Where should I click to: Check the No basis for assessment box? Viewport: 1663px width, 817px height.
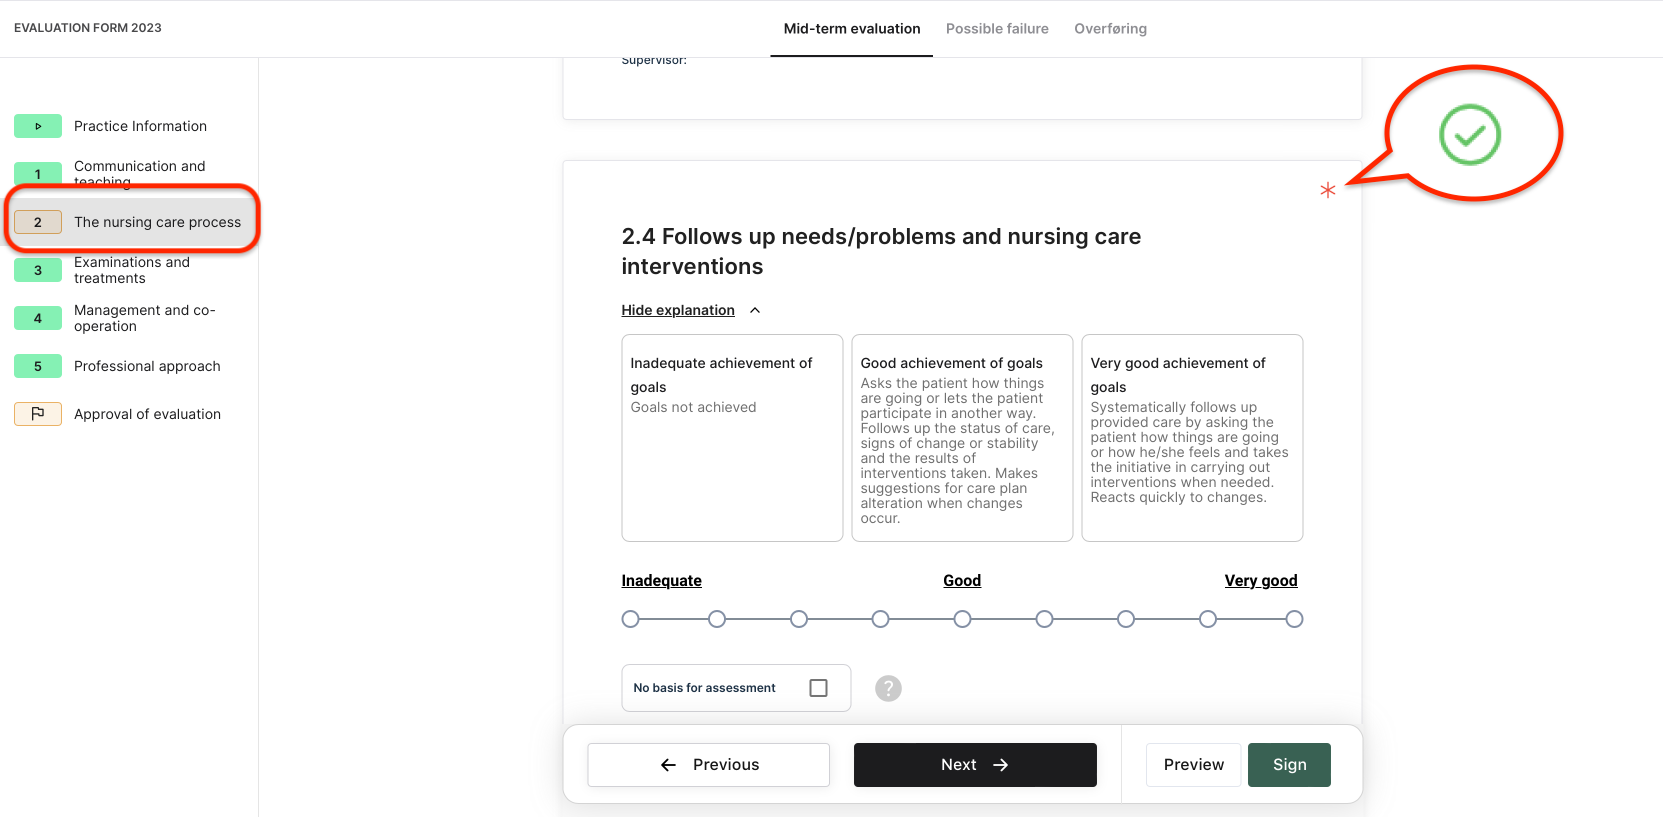click(x=818, y=688)
